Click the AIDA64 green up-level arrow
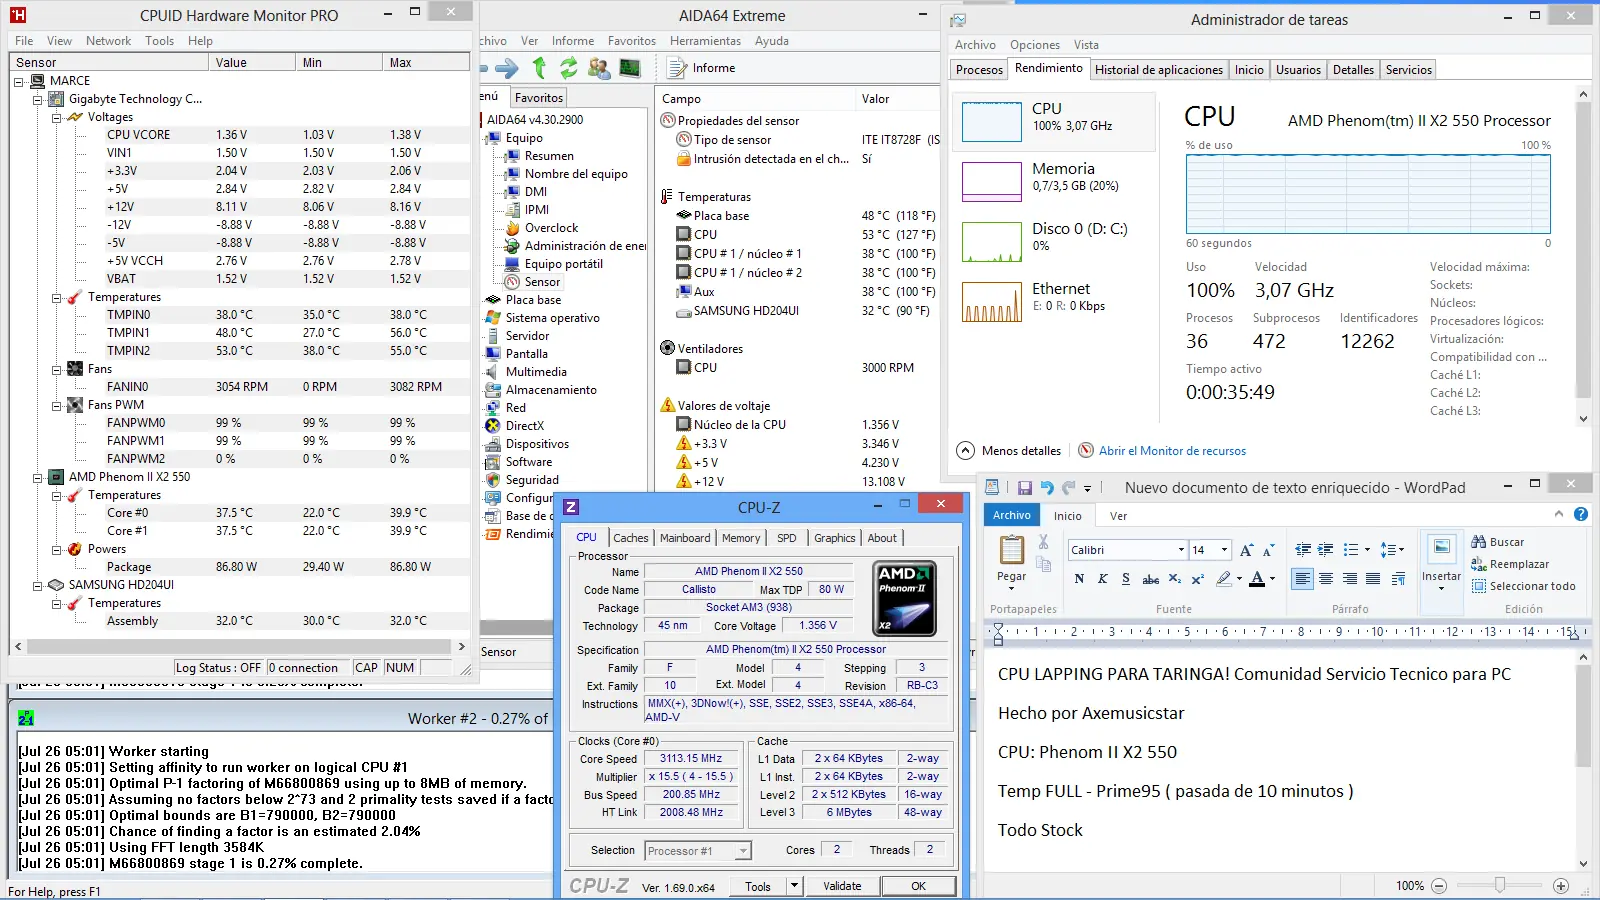 coord(540,68)
